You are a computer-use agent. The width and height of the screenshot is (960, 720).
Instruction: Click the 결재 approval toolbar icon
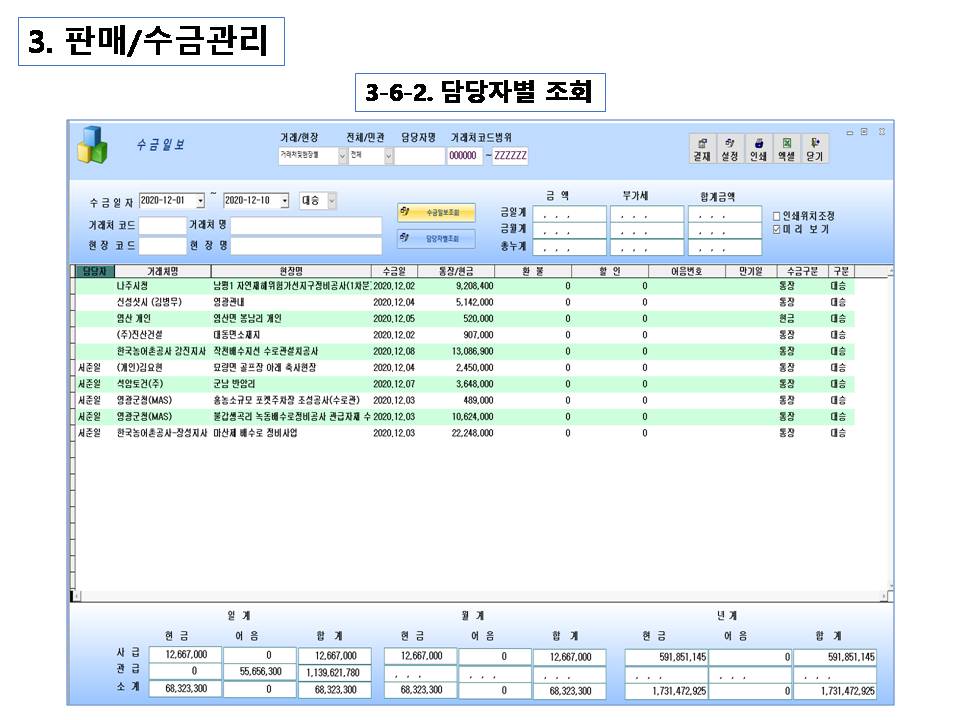[702, 149]
